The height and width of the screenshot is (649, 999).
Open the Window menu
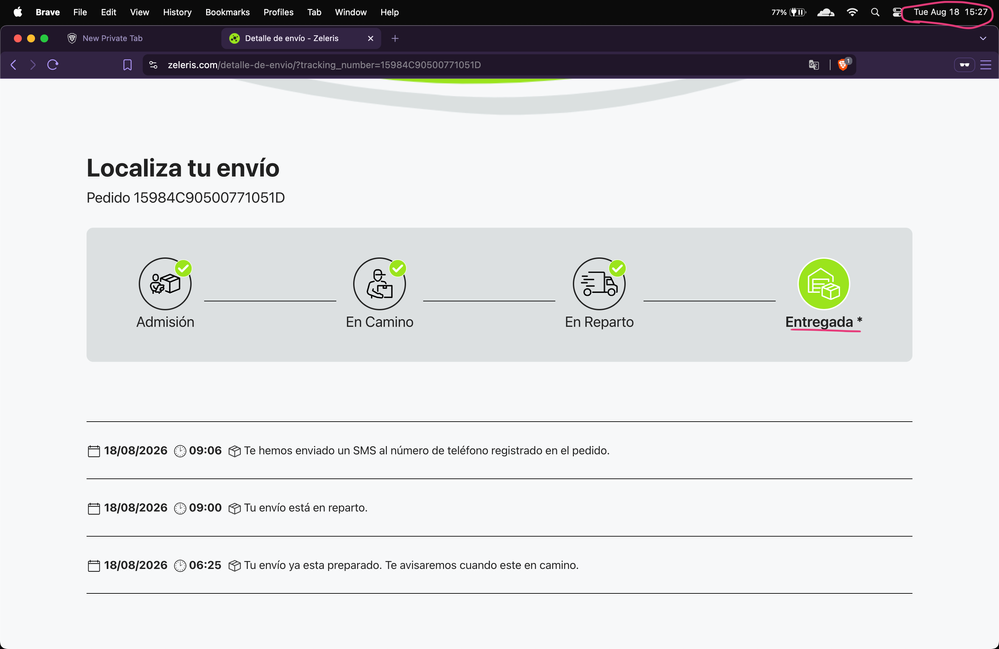coord(351,12)
